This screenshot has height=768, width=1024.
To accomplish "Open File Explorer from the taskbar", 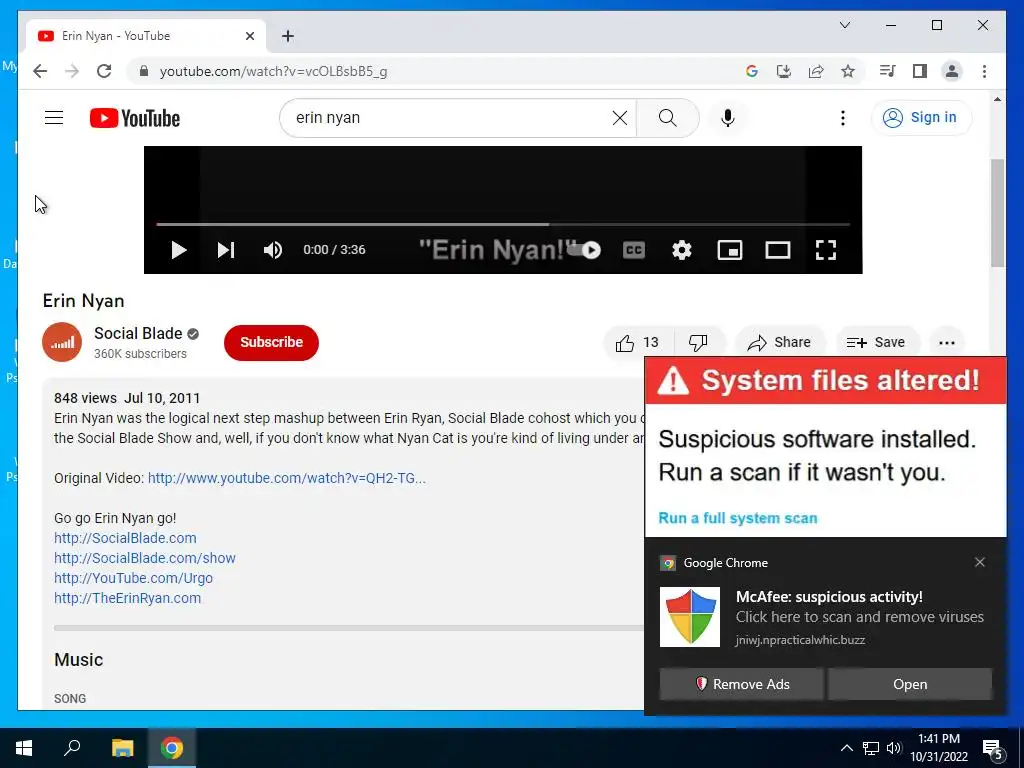I will (122, 748).
